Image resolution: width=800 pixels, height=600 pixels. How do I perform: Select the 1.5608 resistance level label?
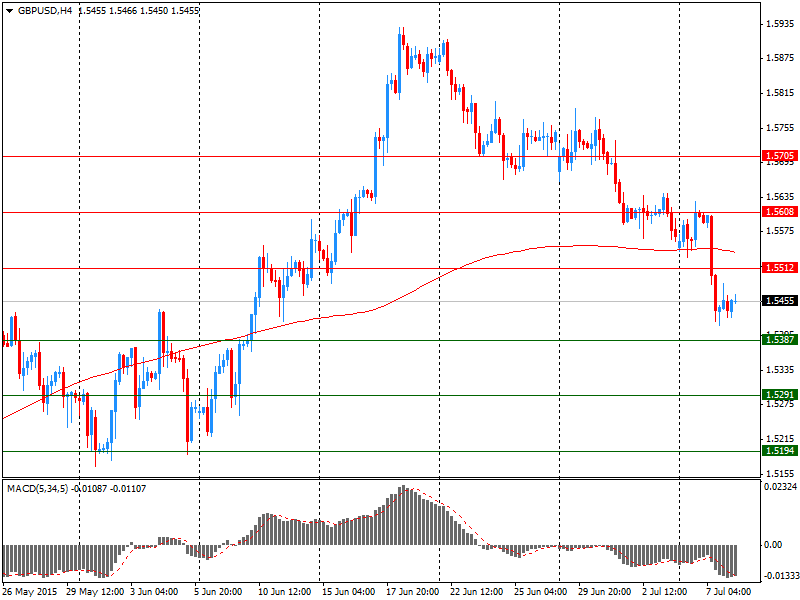pyautogui.click(x=780, y=212)
